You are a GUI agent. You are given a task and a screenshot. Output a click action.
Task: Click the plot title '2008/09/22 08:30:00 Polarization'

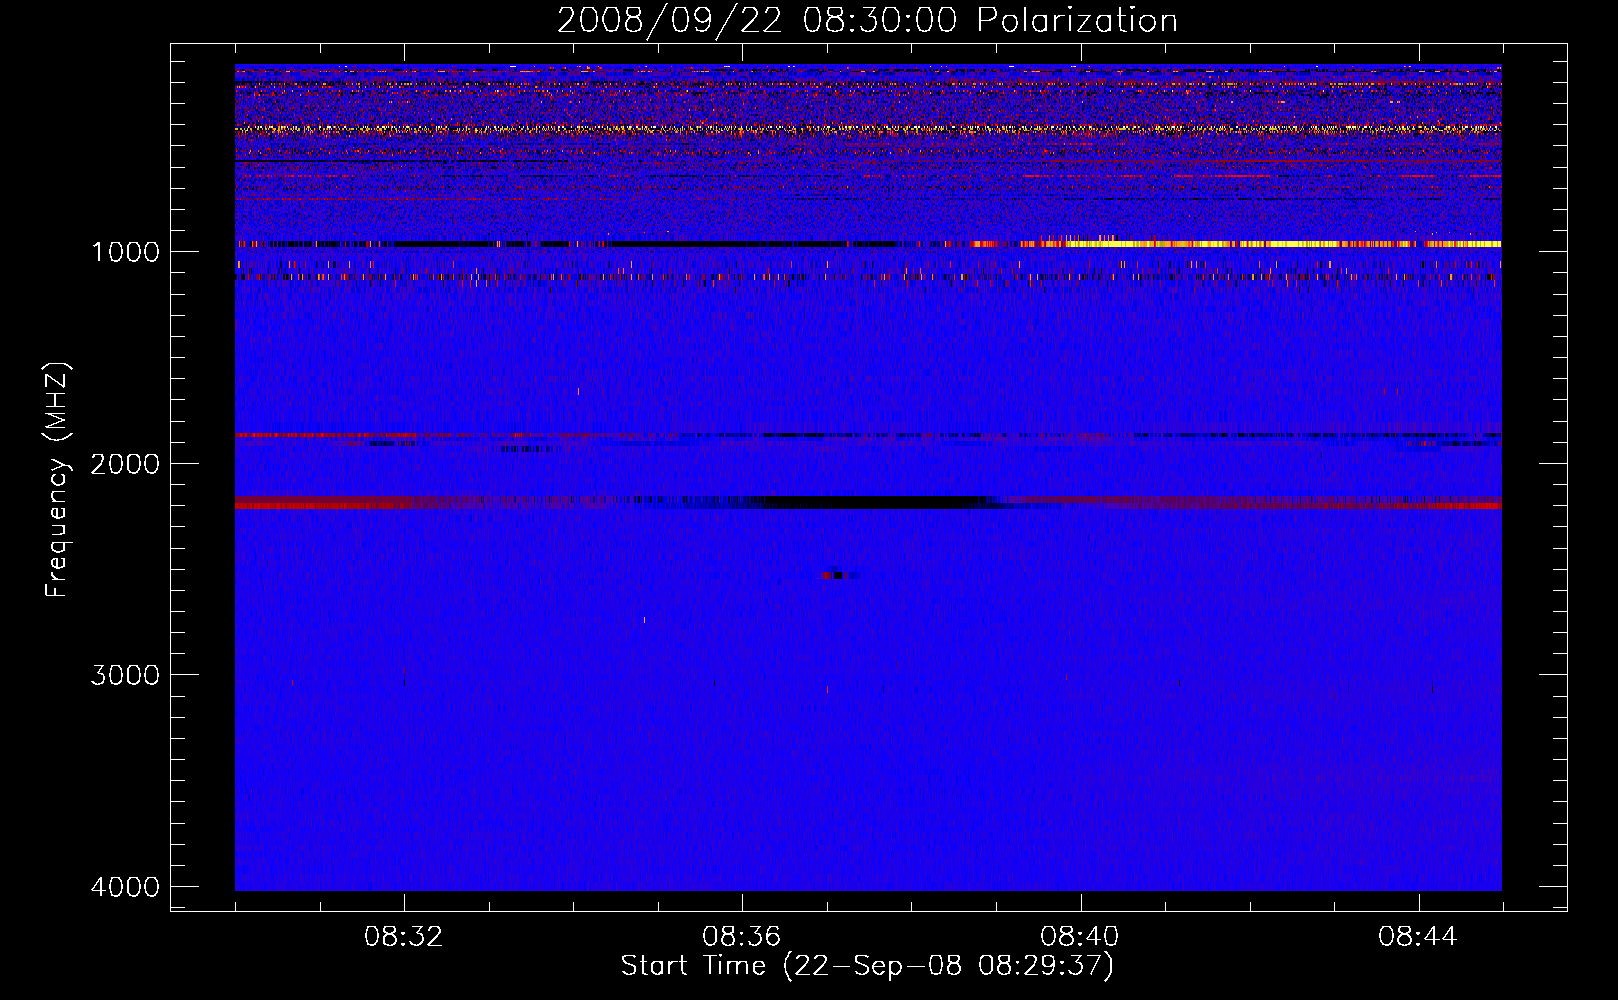(x=867, y=20)
